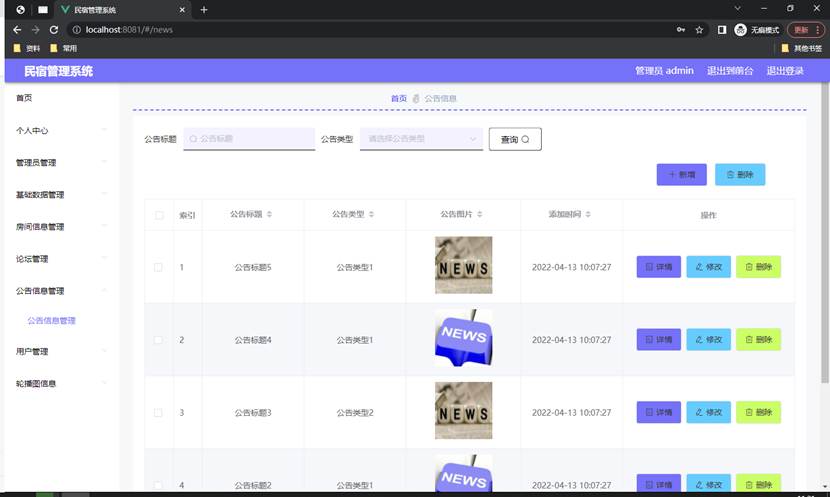The height and width of the screenshot is (497, 830).
Task: View 详情 for 公告标题4
Action: [658, 339]
